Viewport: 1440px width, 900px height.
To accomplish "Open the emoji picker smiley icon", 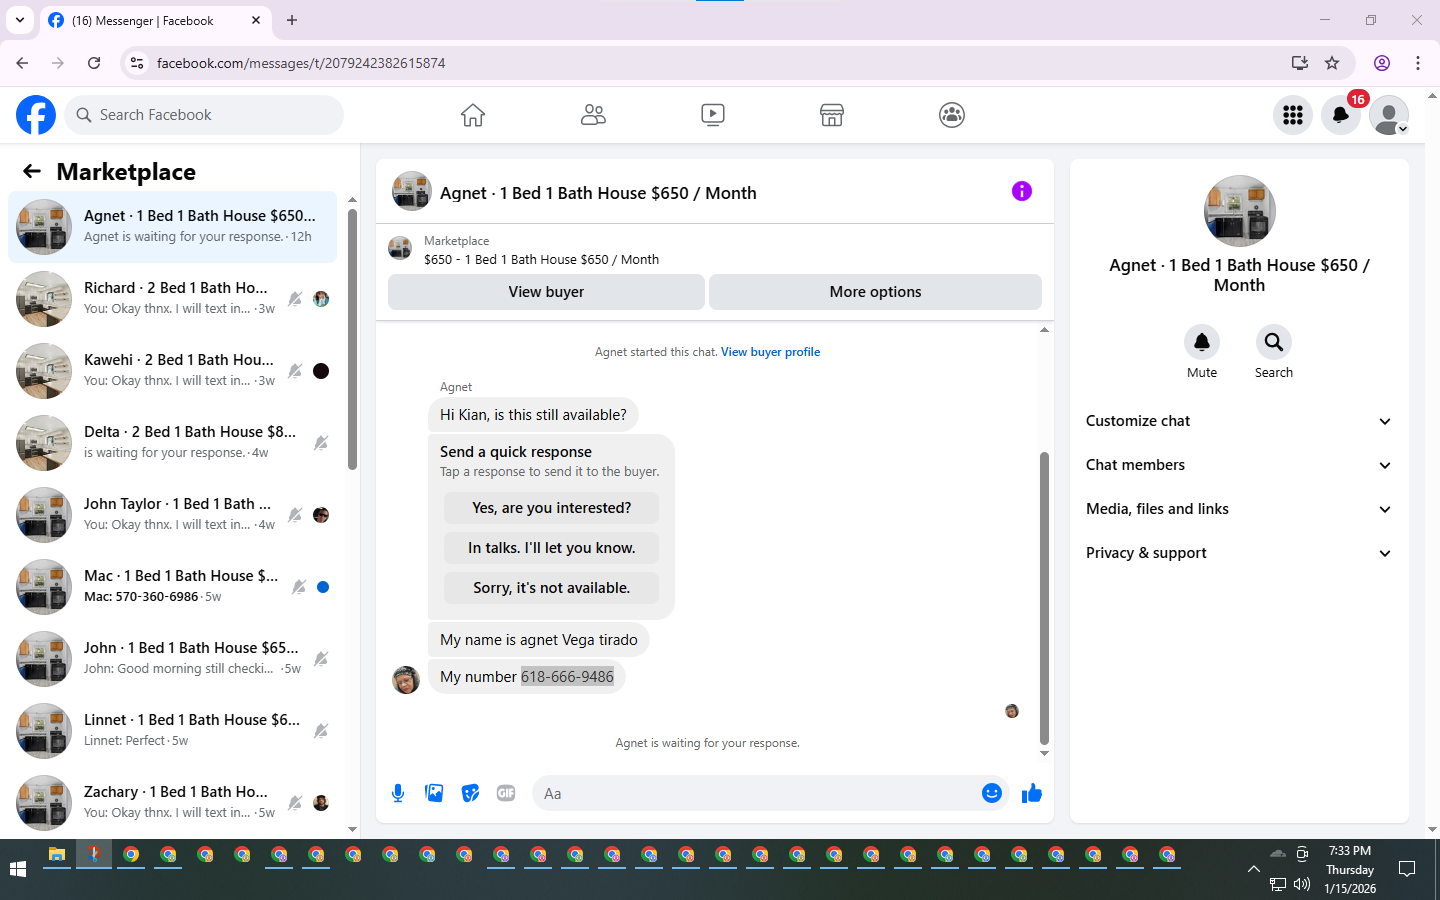I will 992,793.
